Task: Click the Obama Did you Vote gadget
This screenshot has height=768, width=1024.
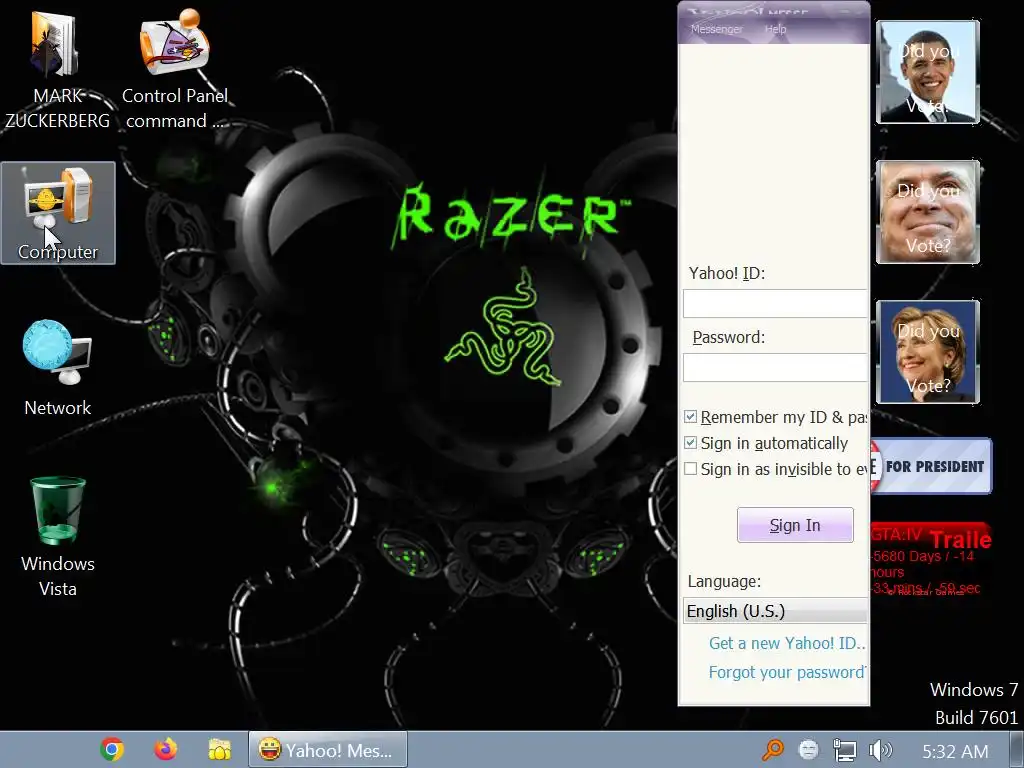Action: (927, 72)
